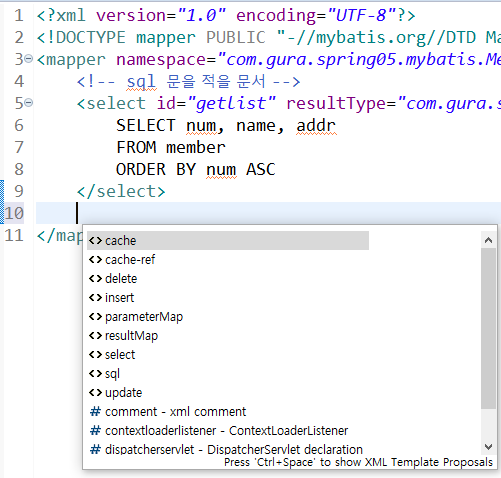The height and width of the screenshot is (478, 501).
Task: Click the template hash icon beside comment
Action: click(x=95, y=412)
